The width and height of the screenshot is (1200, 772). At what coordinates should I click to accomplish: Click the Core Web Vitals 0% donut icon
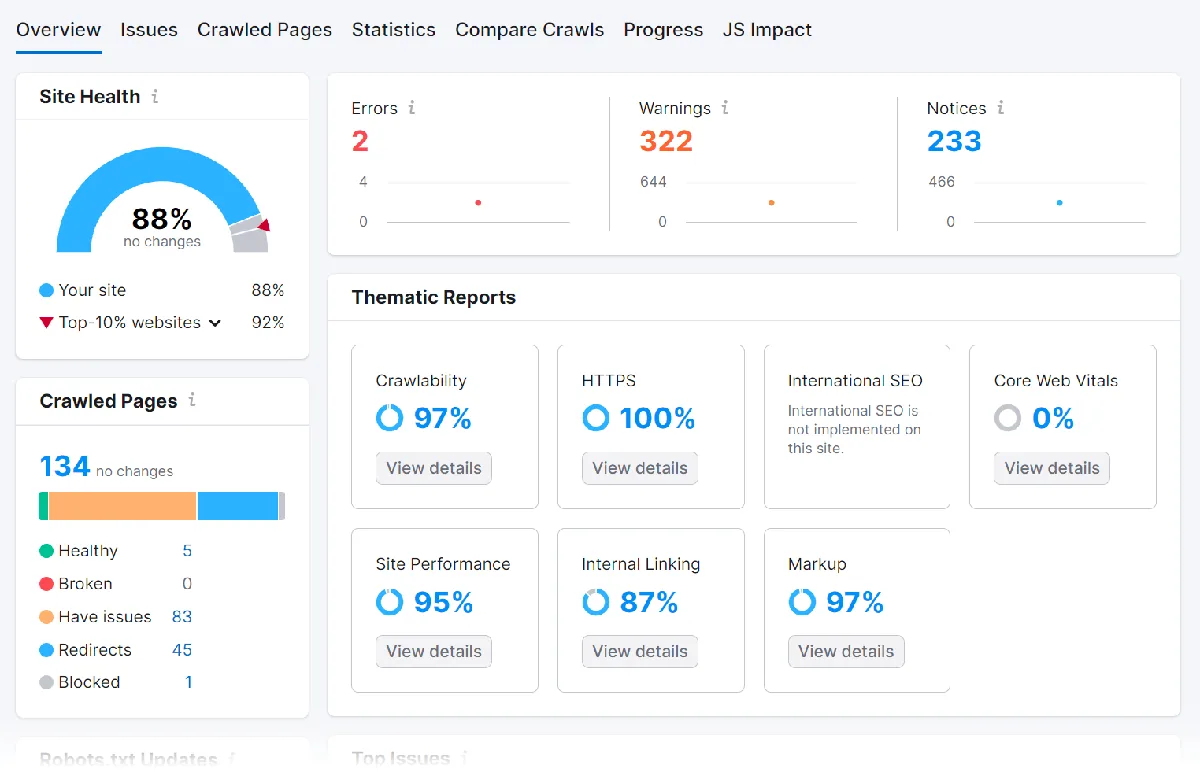[x=1008, y=418]
